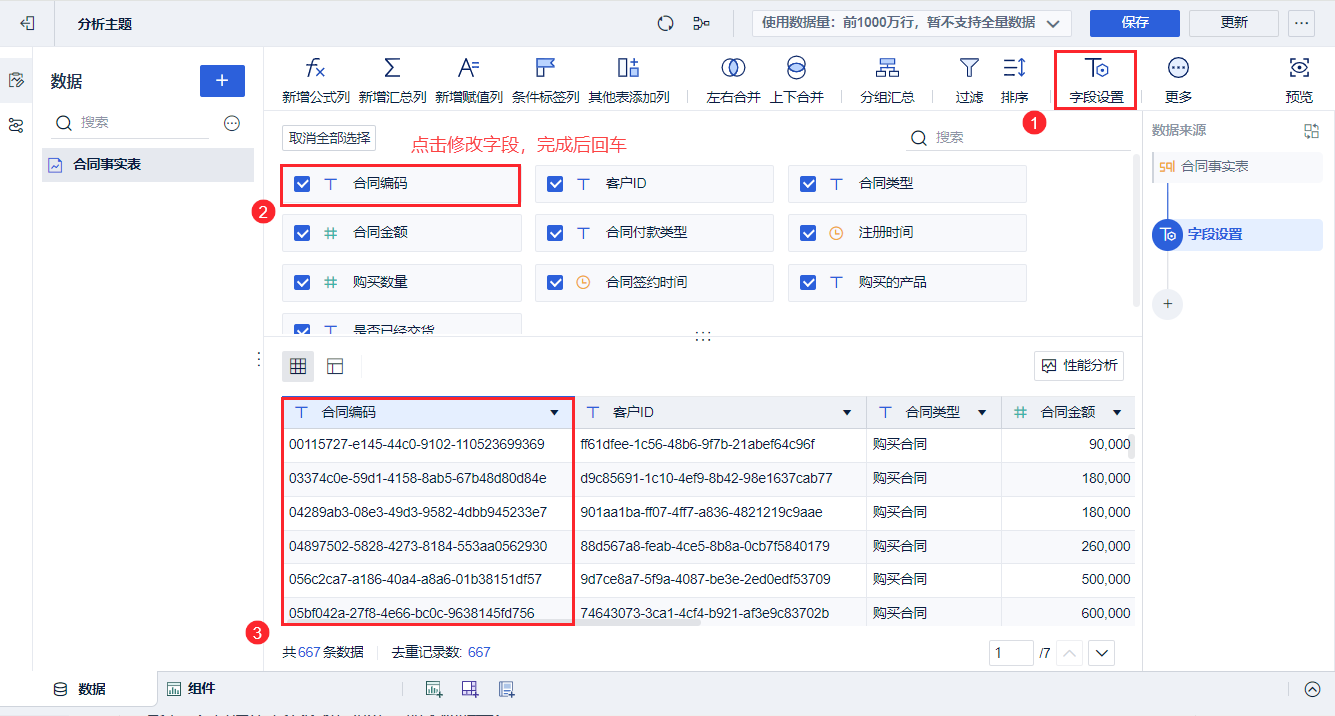The height and width of the screenshot is (716, 1335).
Task: Uncheck the 合同付款类型 checkbox
Action: click(555, 233)
